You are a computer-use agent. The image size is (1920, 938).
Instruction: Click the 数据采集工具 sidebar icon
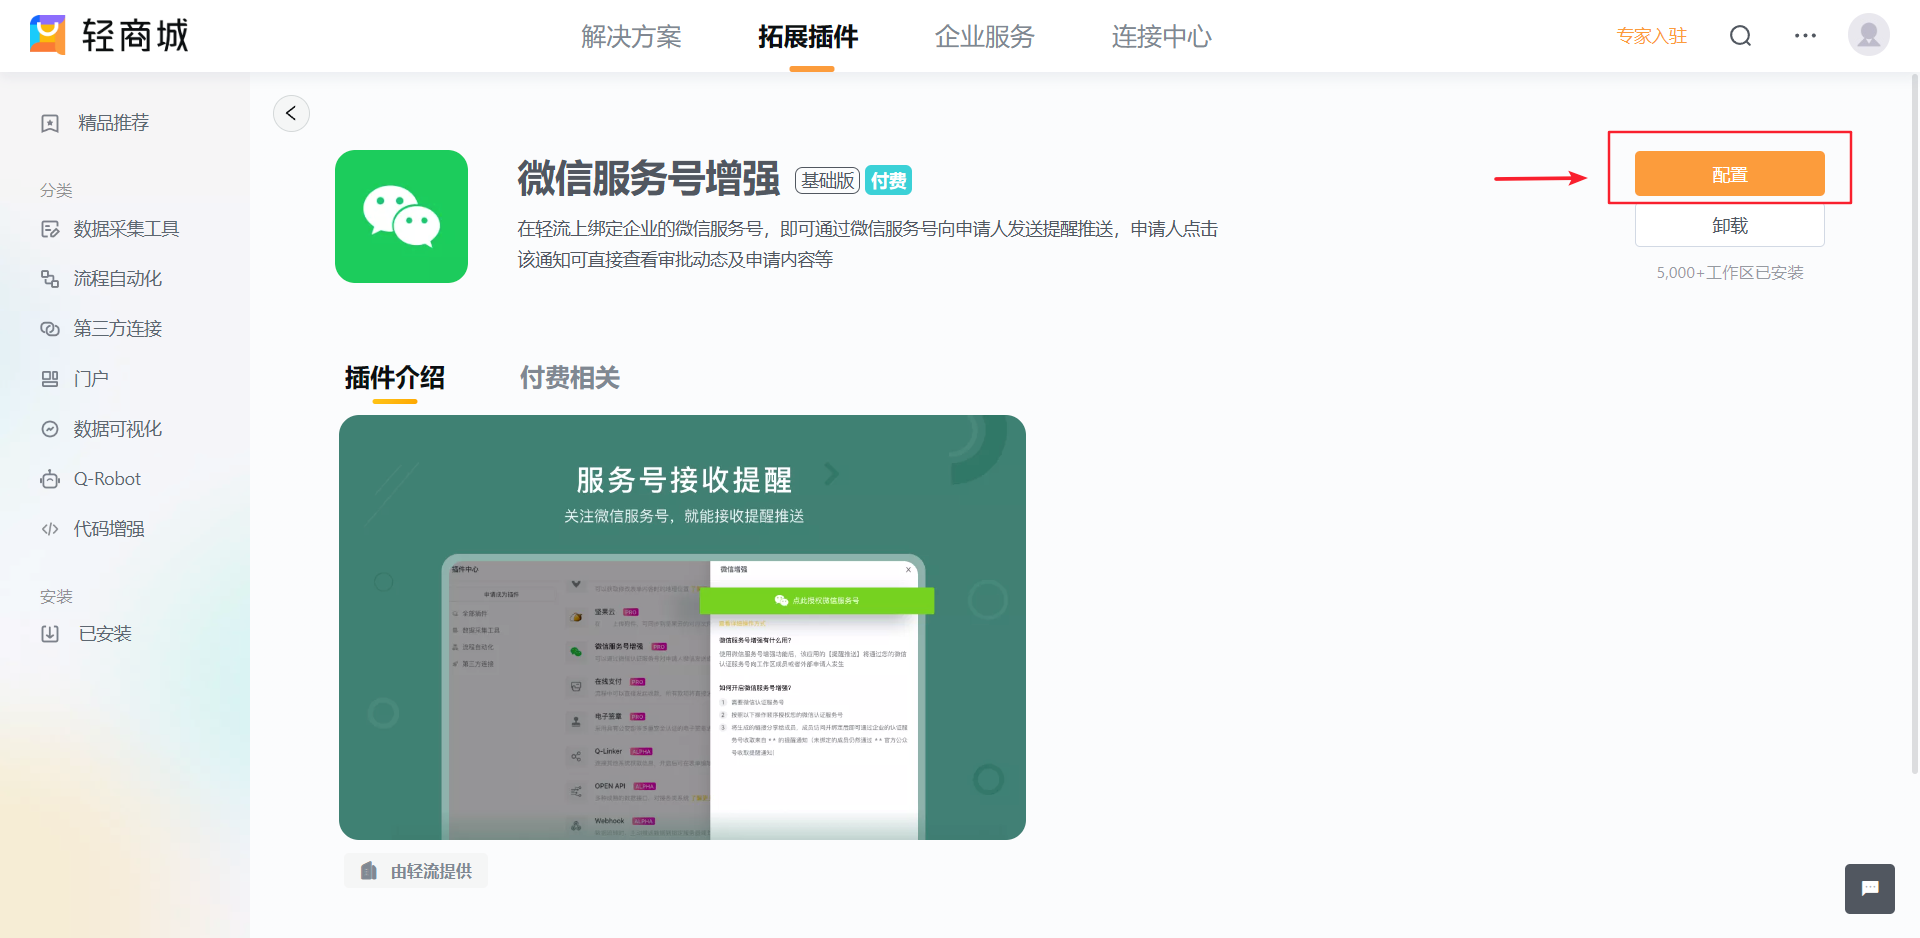[50, 229]
